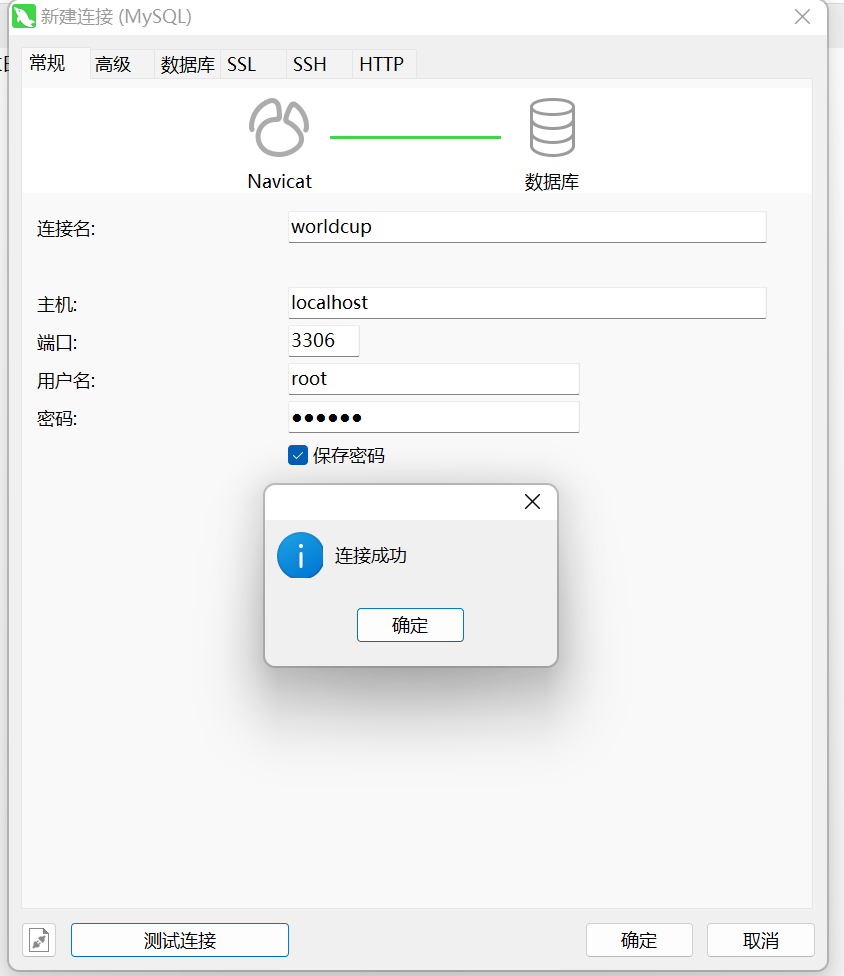The width and height of the screenshot is (844, 976).
Task: Click the 密码: label
Action: pos(57,418)
